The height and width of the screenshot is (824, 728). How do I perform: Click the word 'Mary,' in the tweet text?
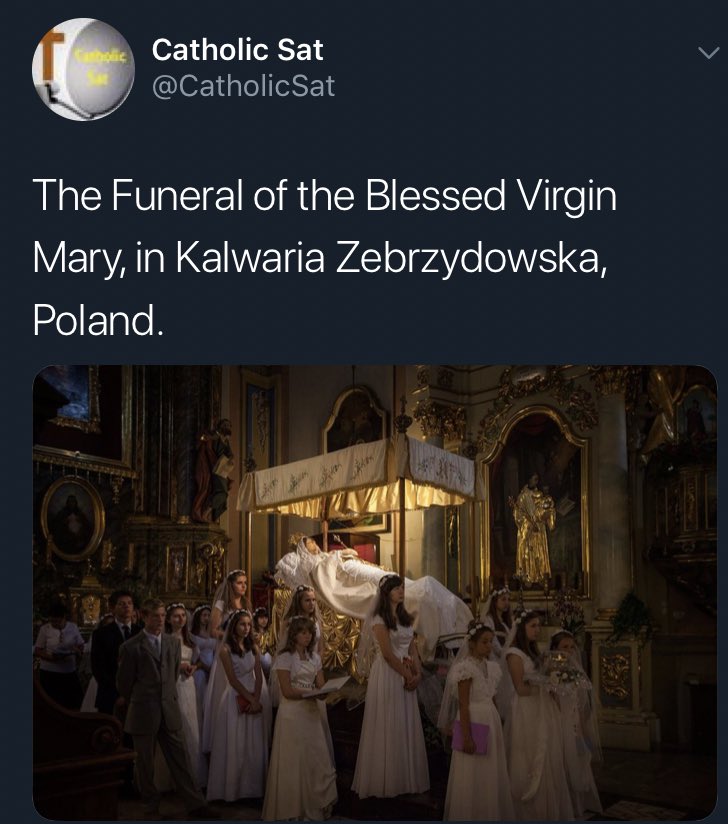pos(84,257)
